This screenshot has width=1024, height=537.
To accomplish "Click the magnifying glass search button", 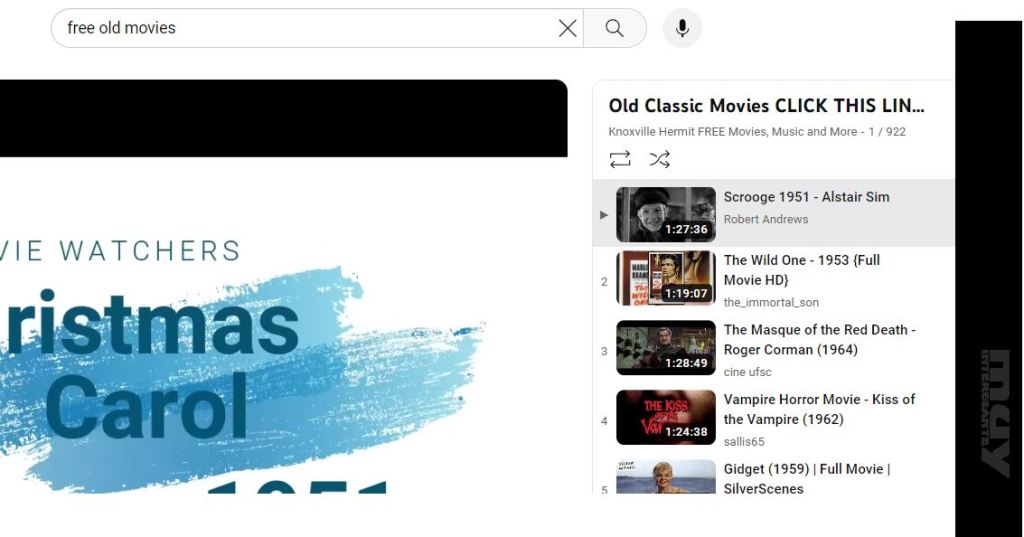I will [614, 28].
